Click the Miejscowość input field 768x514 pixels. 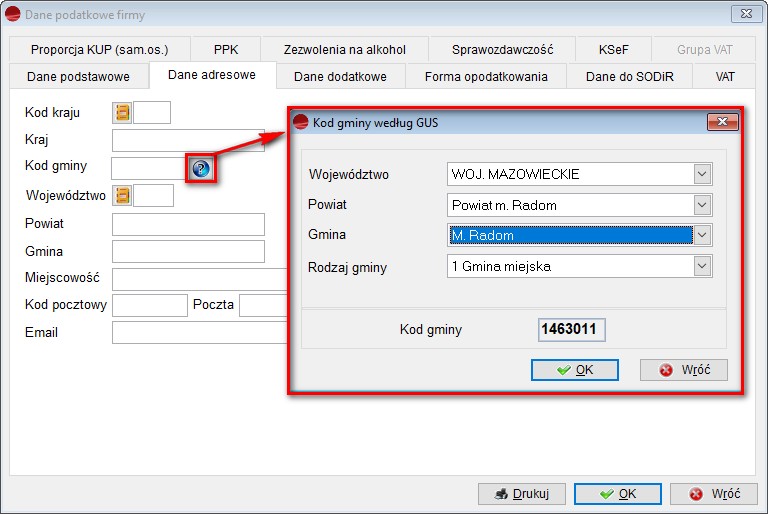200,279
